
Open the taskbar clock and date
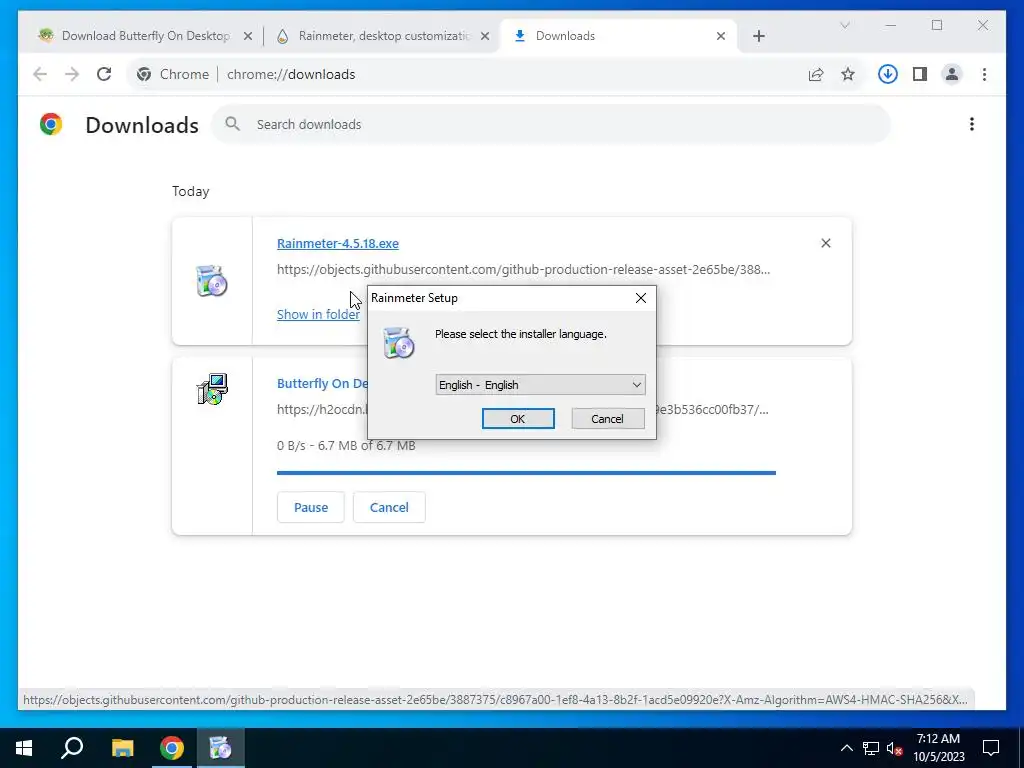pyautogui.click(x=938, y=748)
